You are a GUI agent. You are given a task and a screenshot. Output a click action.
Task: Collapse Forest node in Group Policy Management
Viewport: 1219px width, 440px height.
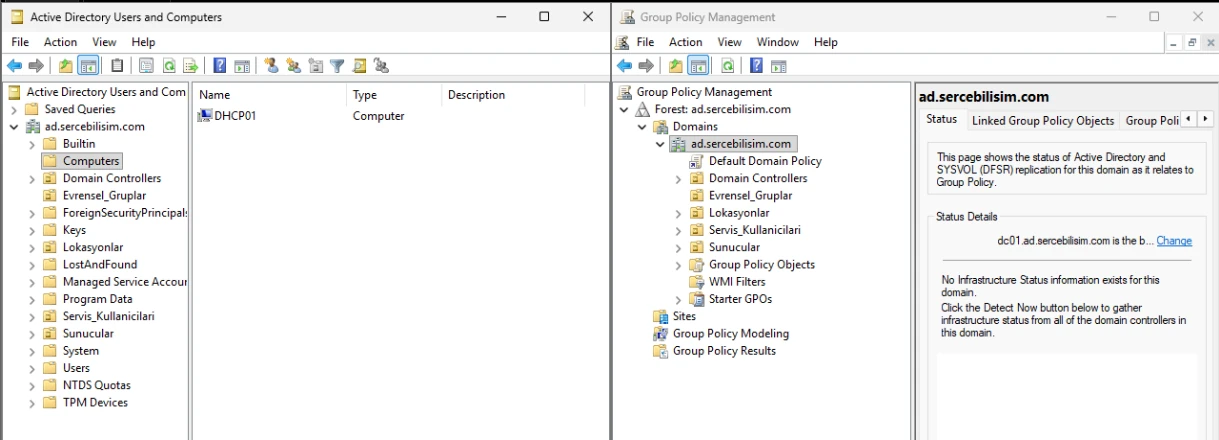coord(624,110)
